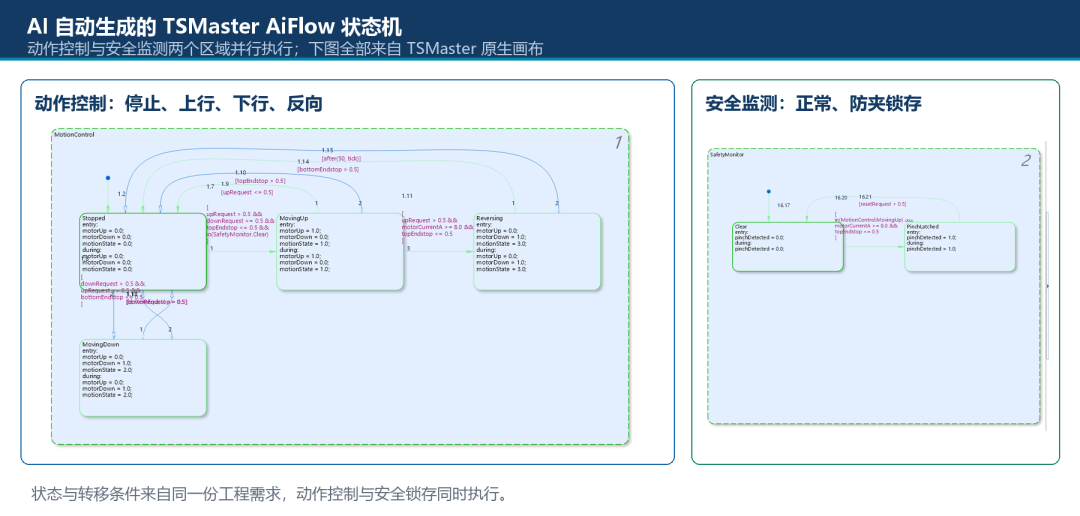Viewport: 1080px width, 516px height.
Task: Select the PinchLatched state box
Action: (960, 247)
